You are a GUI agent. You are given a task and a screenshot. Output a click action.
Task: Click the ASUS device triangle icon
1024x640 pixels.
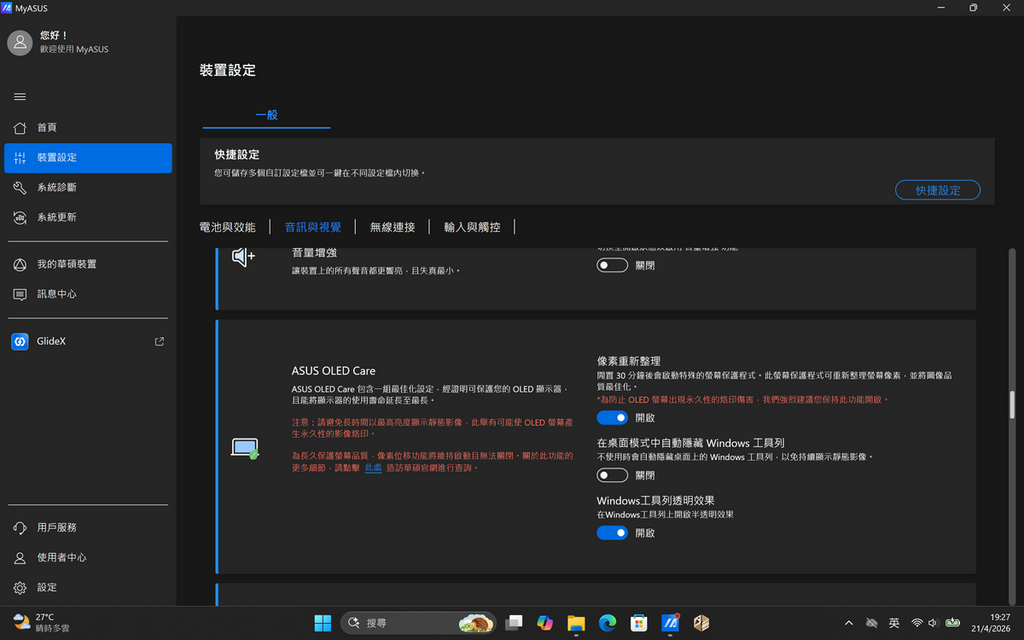pyautogui.click(x=20, y=264)
